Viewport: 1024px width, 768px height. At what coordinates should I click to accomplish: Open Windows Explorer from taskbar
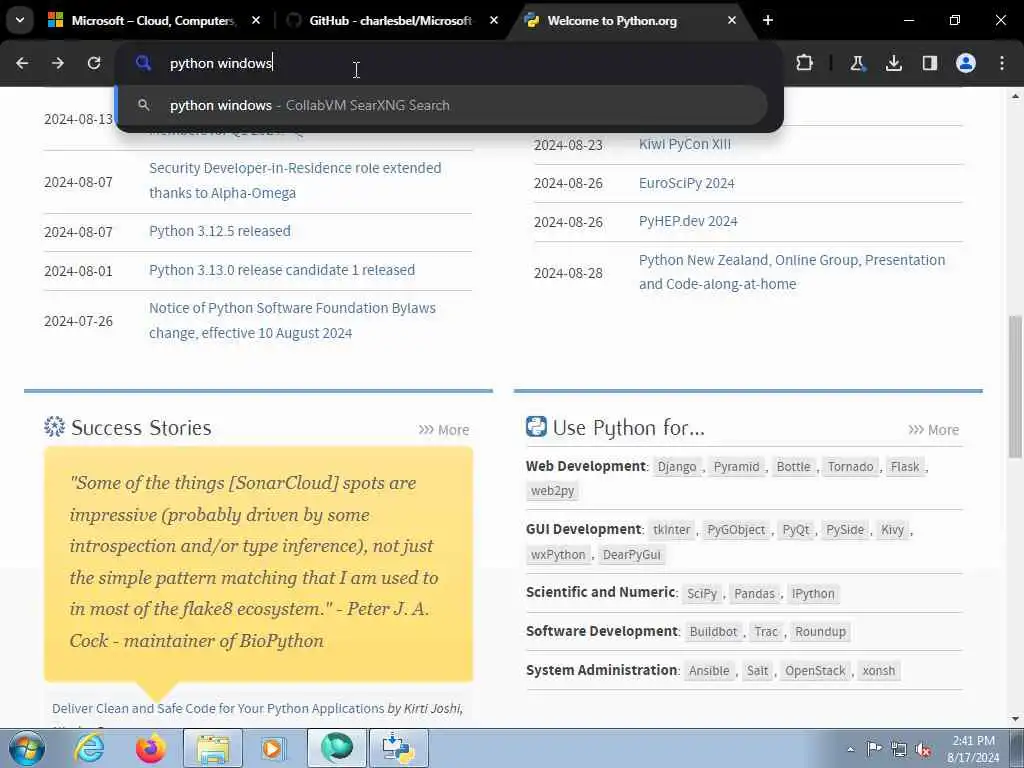coord(213,748)
